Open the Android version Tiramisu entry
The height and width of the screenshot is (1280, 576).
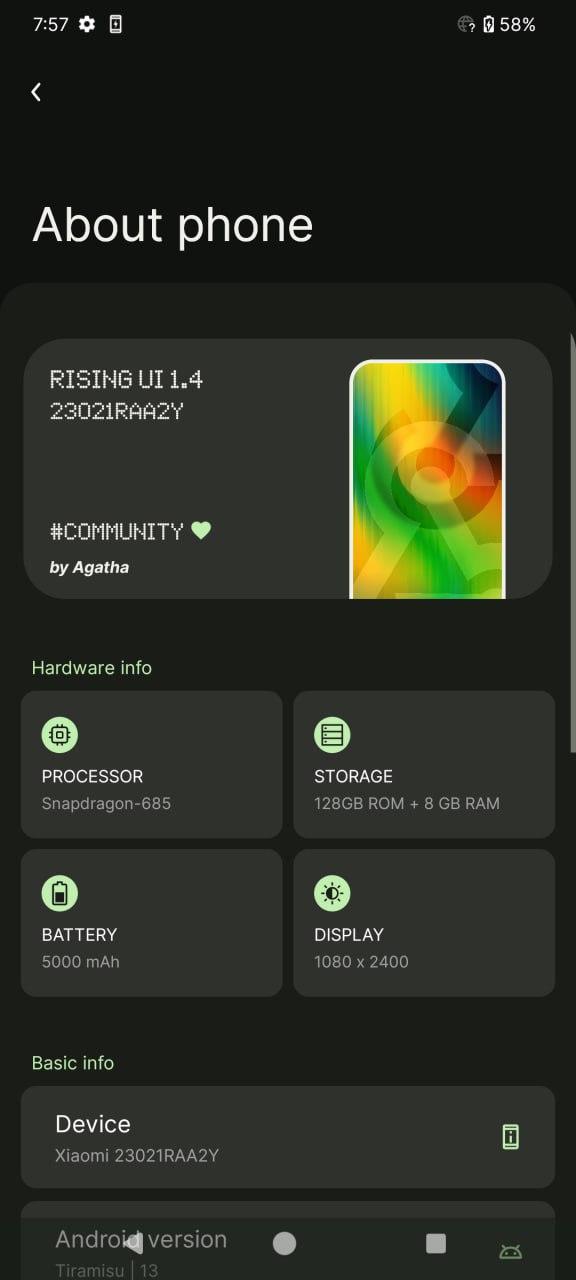pyautogui.click(x=288, y=1240)
